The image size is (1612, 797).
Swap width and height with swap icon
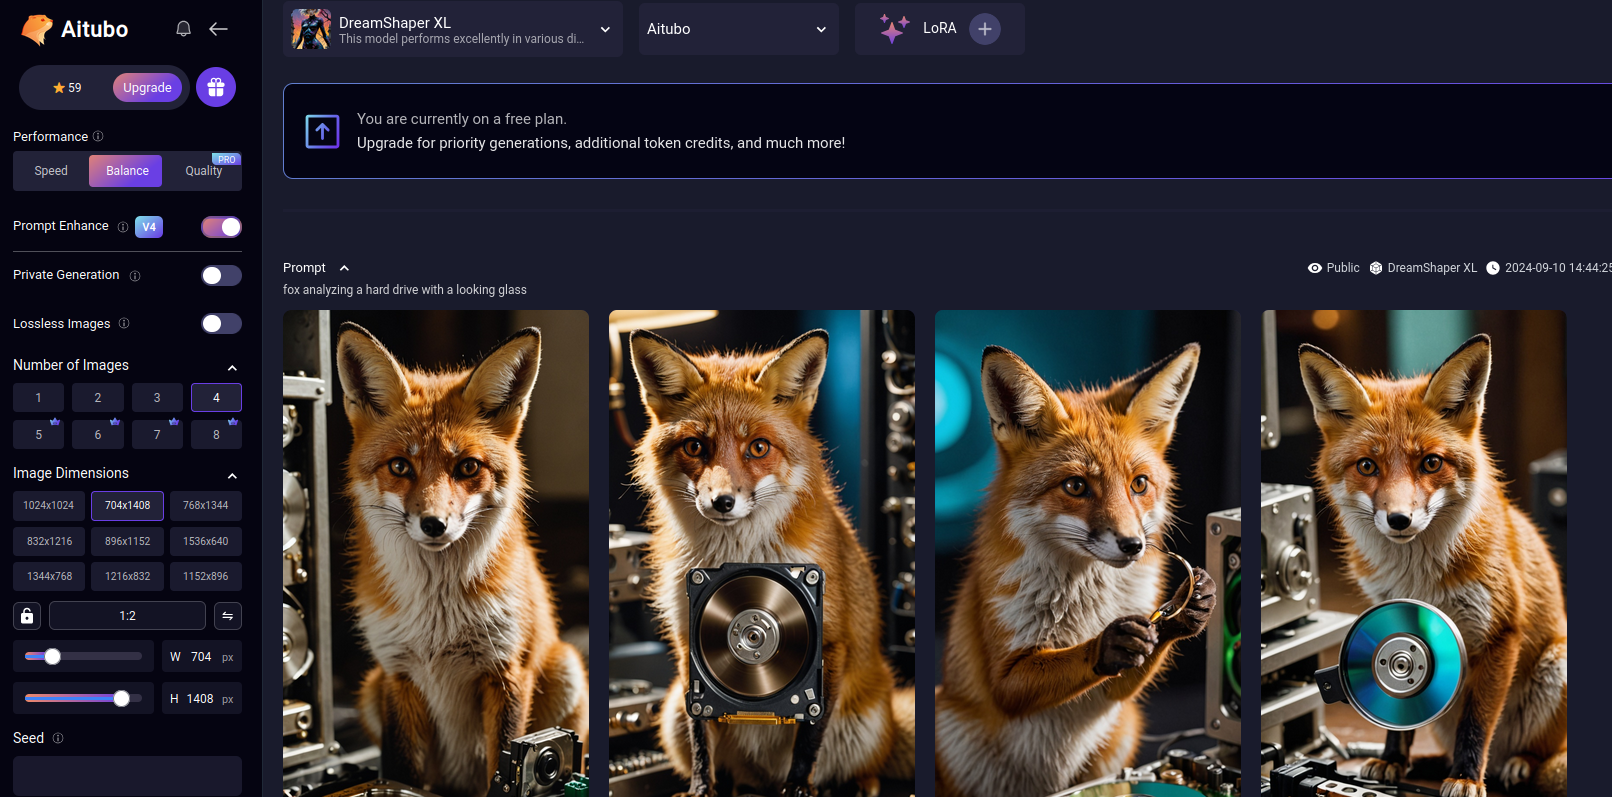coord(228,616)
